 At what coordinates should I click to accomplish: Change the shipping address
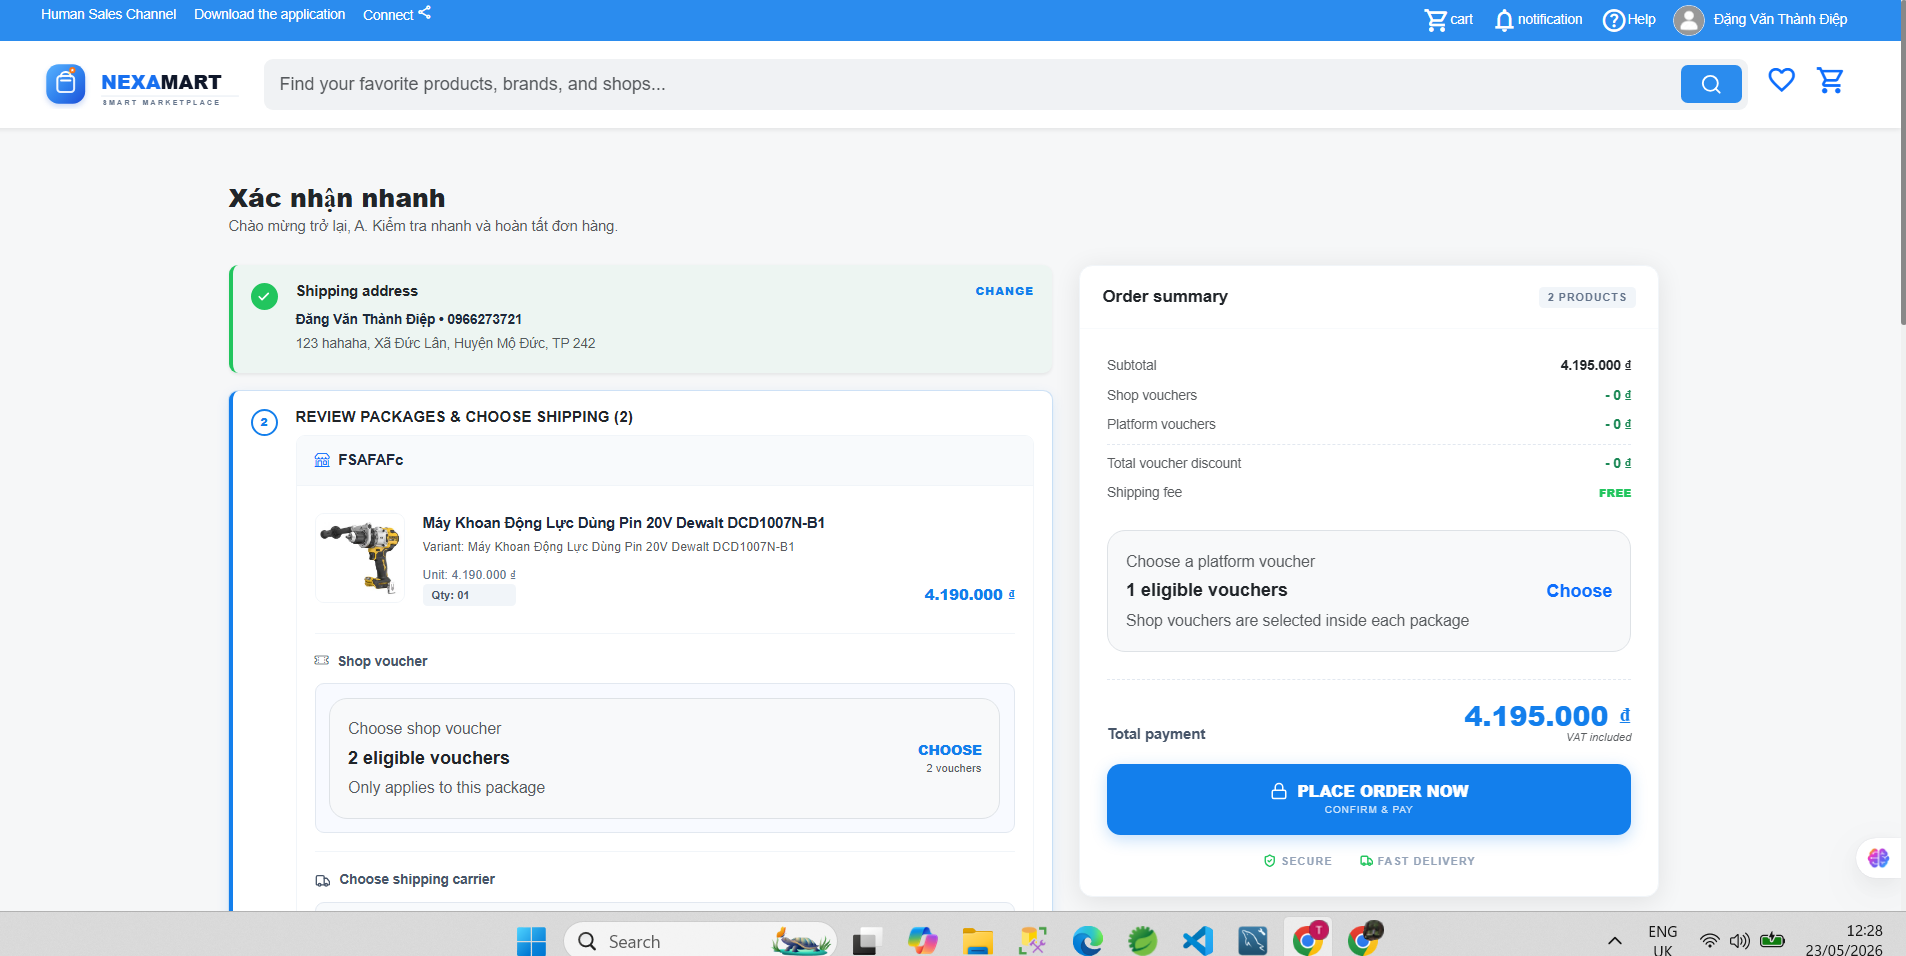[1004, 291]
